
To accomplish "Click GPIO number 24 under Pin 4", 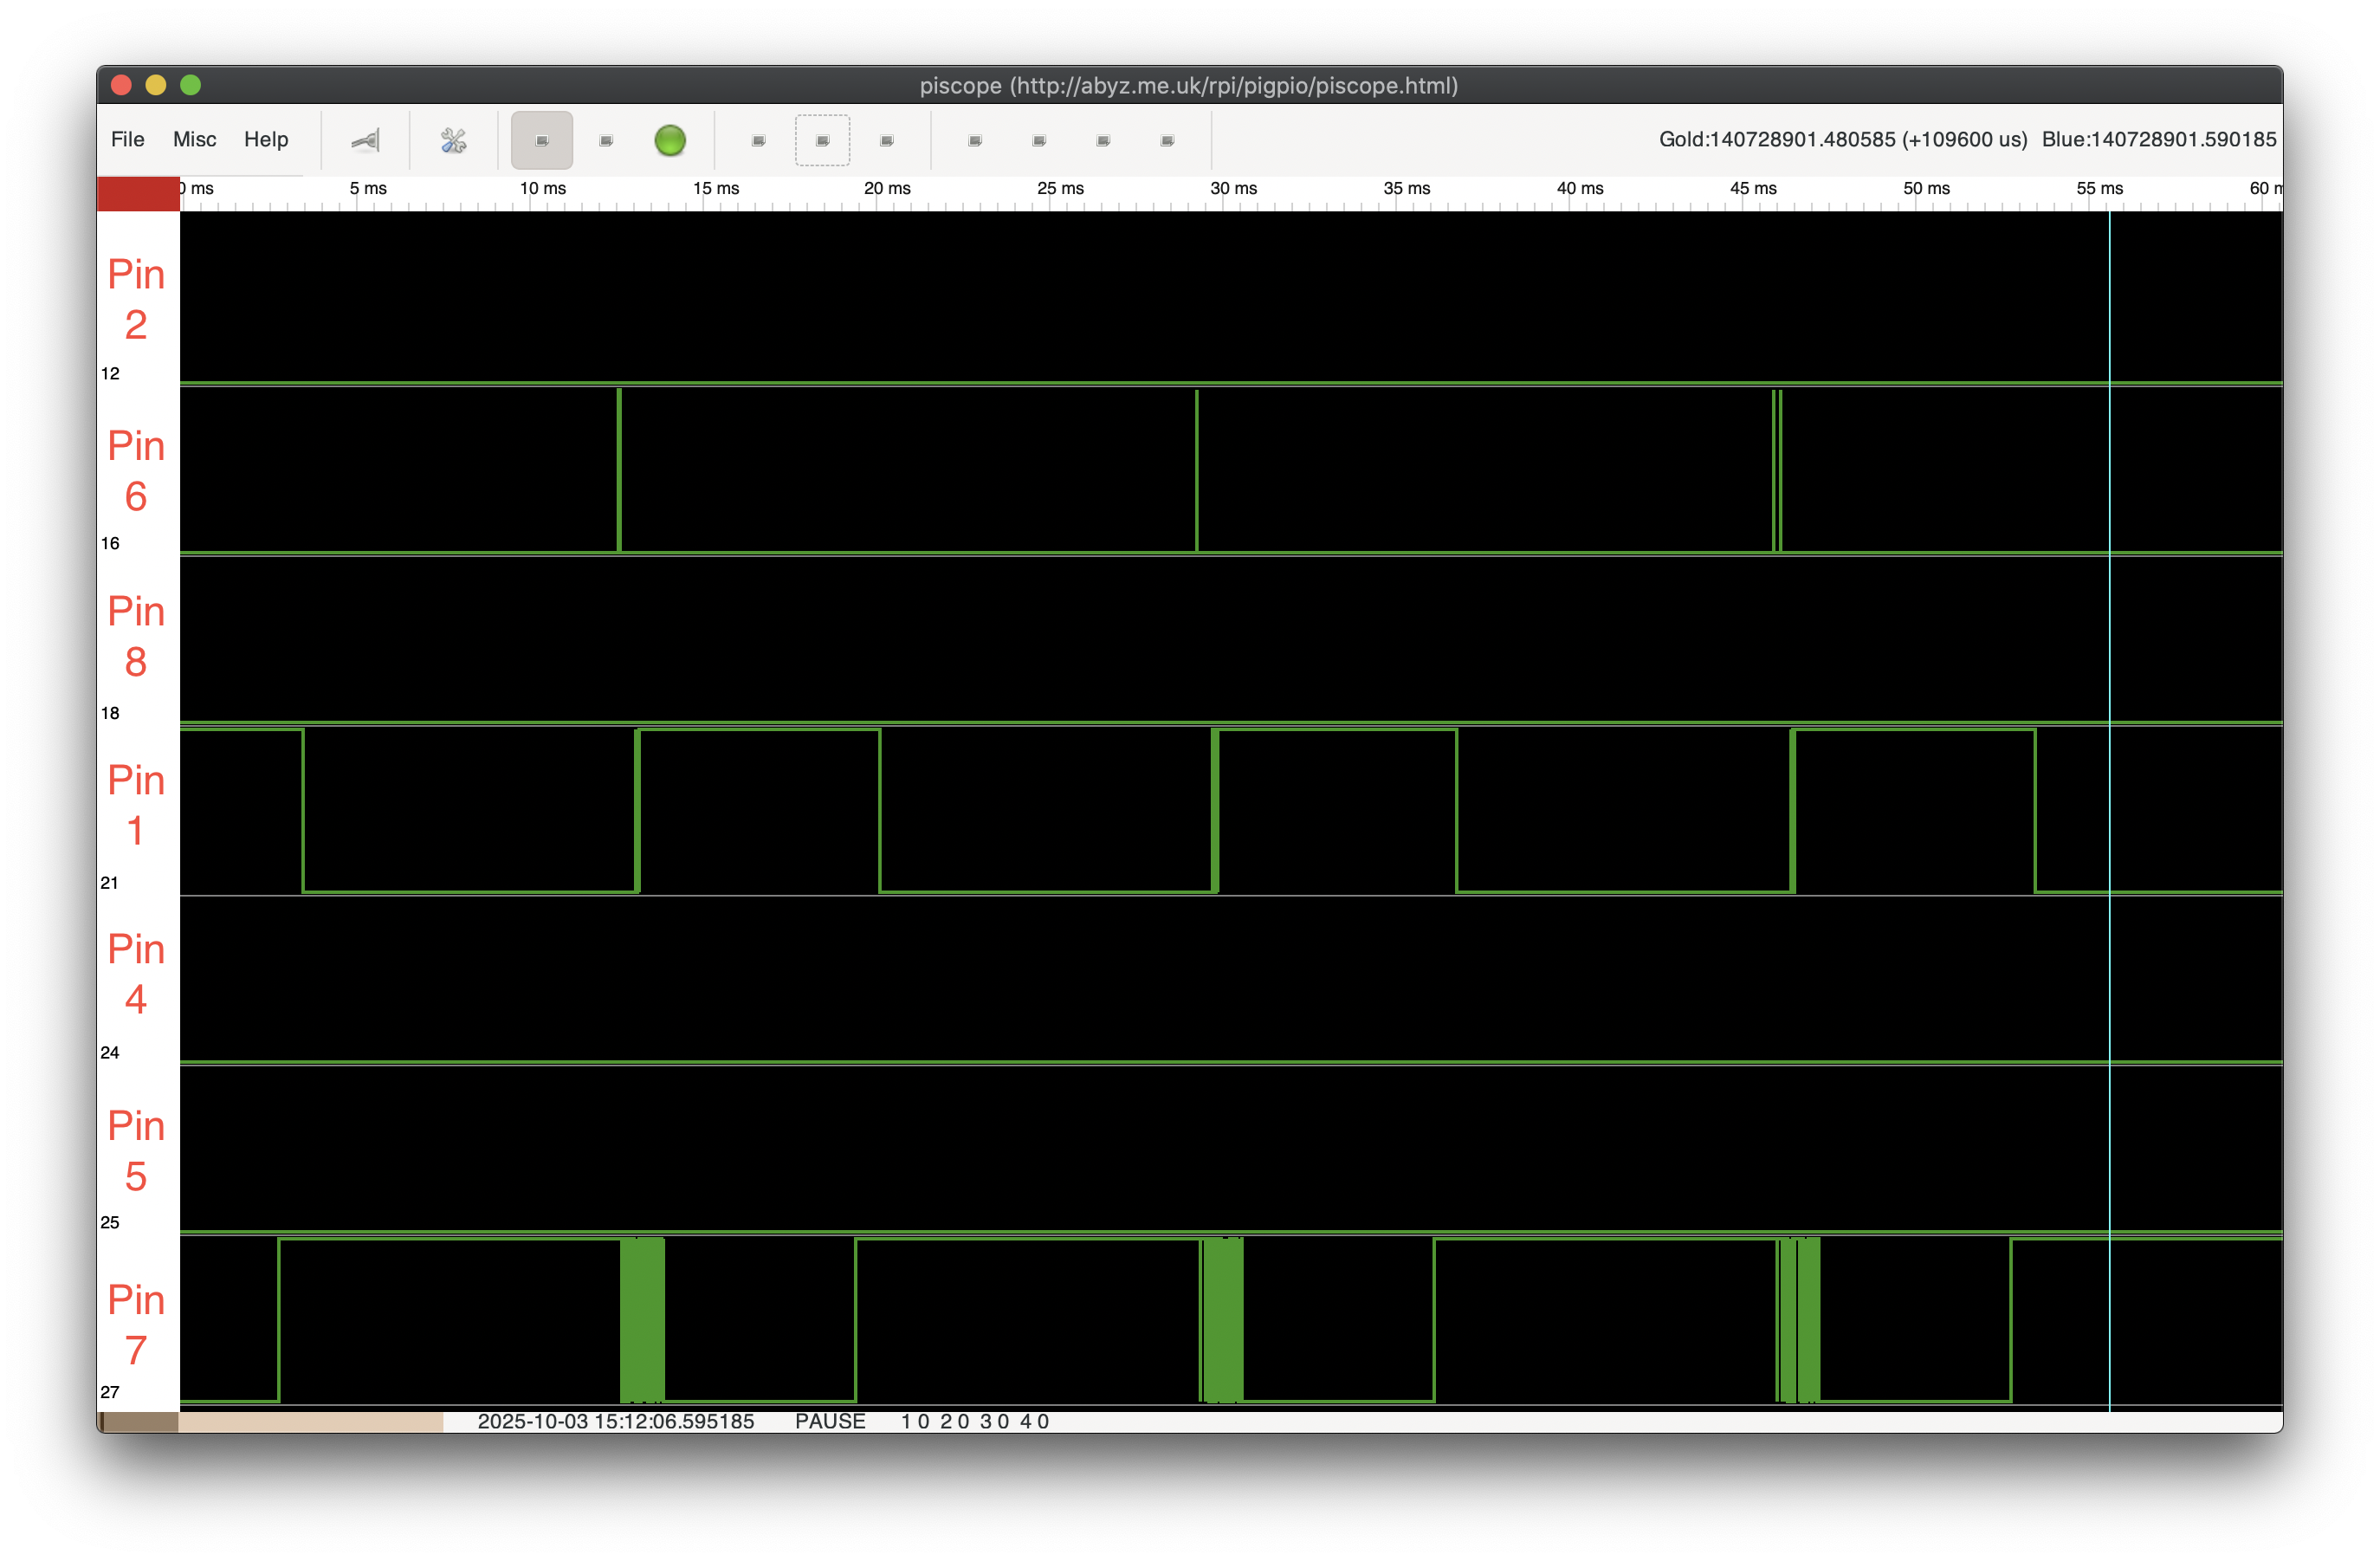I will click(x=110, y=1053).
